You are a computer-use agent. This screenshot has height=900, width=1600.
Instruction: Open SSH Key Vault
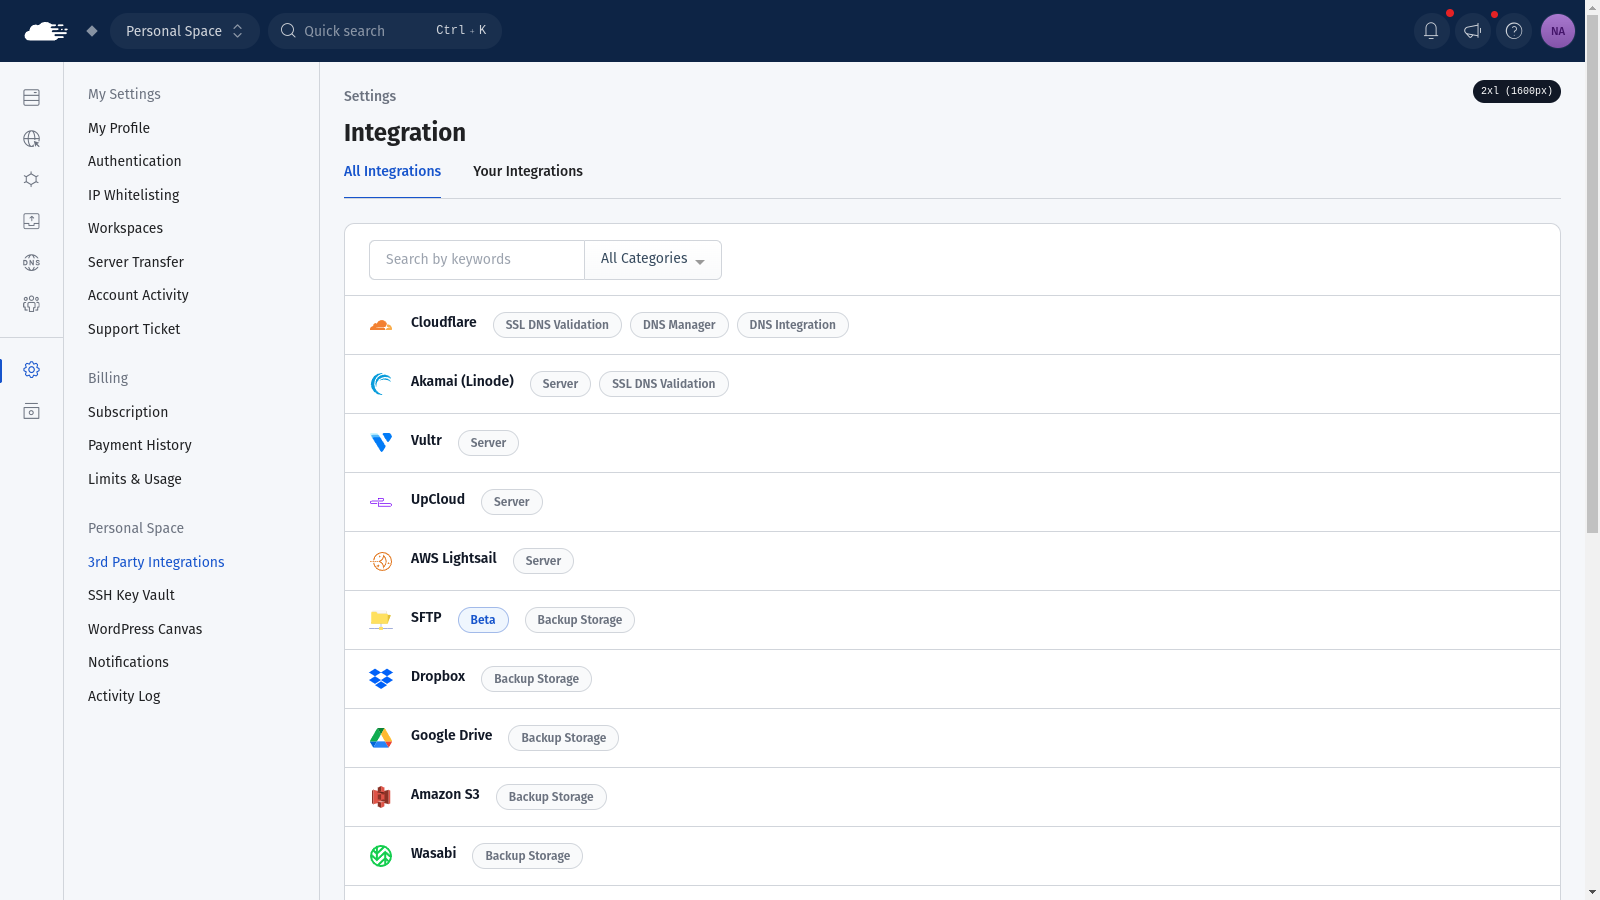point(131,595)
